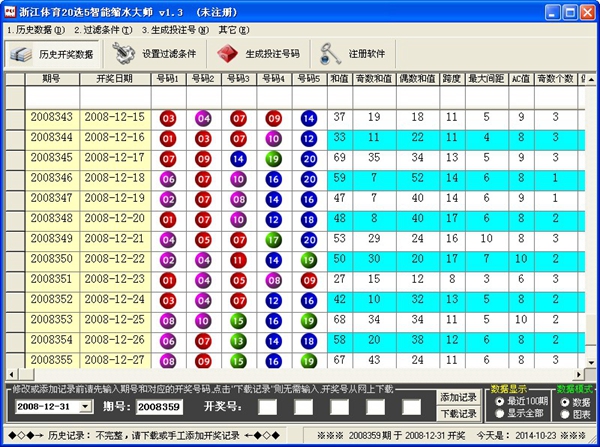600x447 pixels.
Task: Click the app icon in title bar
Action: (x=10, y=12)
